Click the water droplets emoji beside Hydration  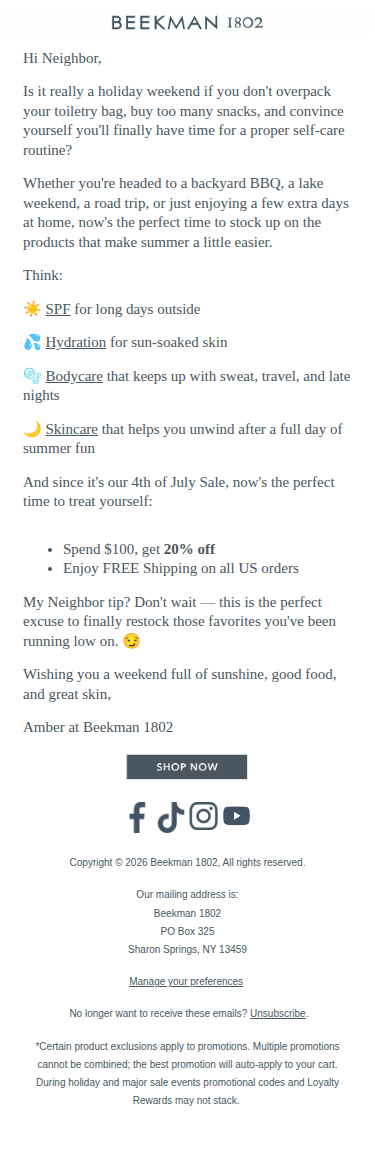[x=32, y=343]
